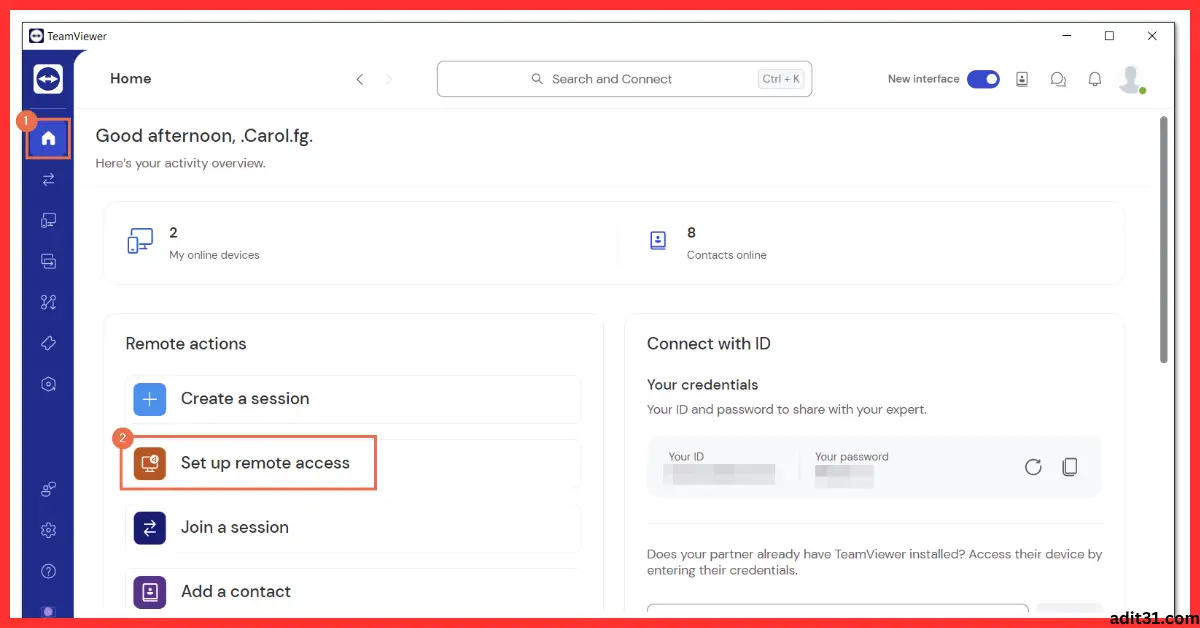1200x628 pixels.
Task: View Contacts online card
Action: point(871,243)
